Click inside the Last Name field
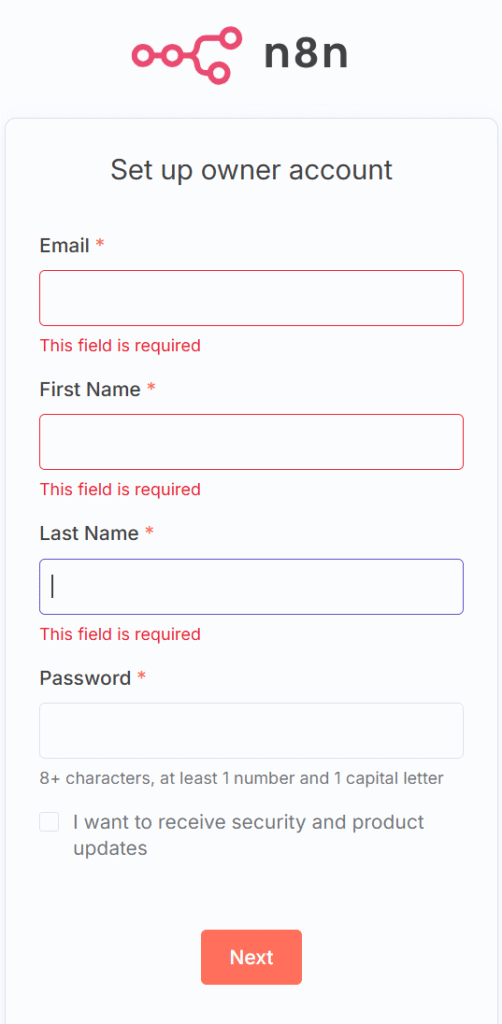 (x=251, y=586)
